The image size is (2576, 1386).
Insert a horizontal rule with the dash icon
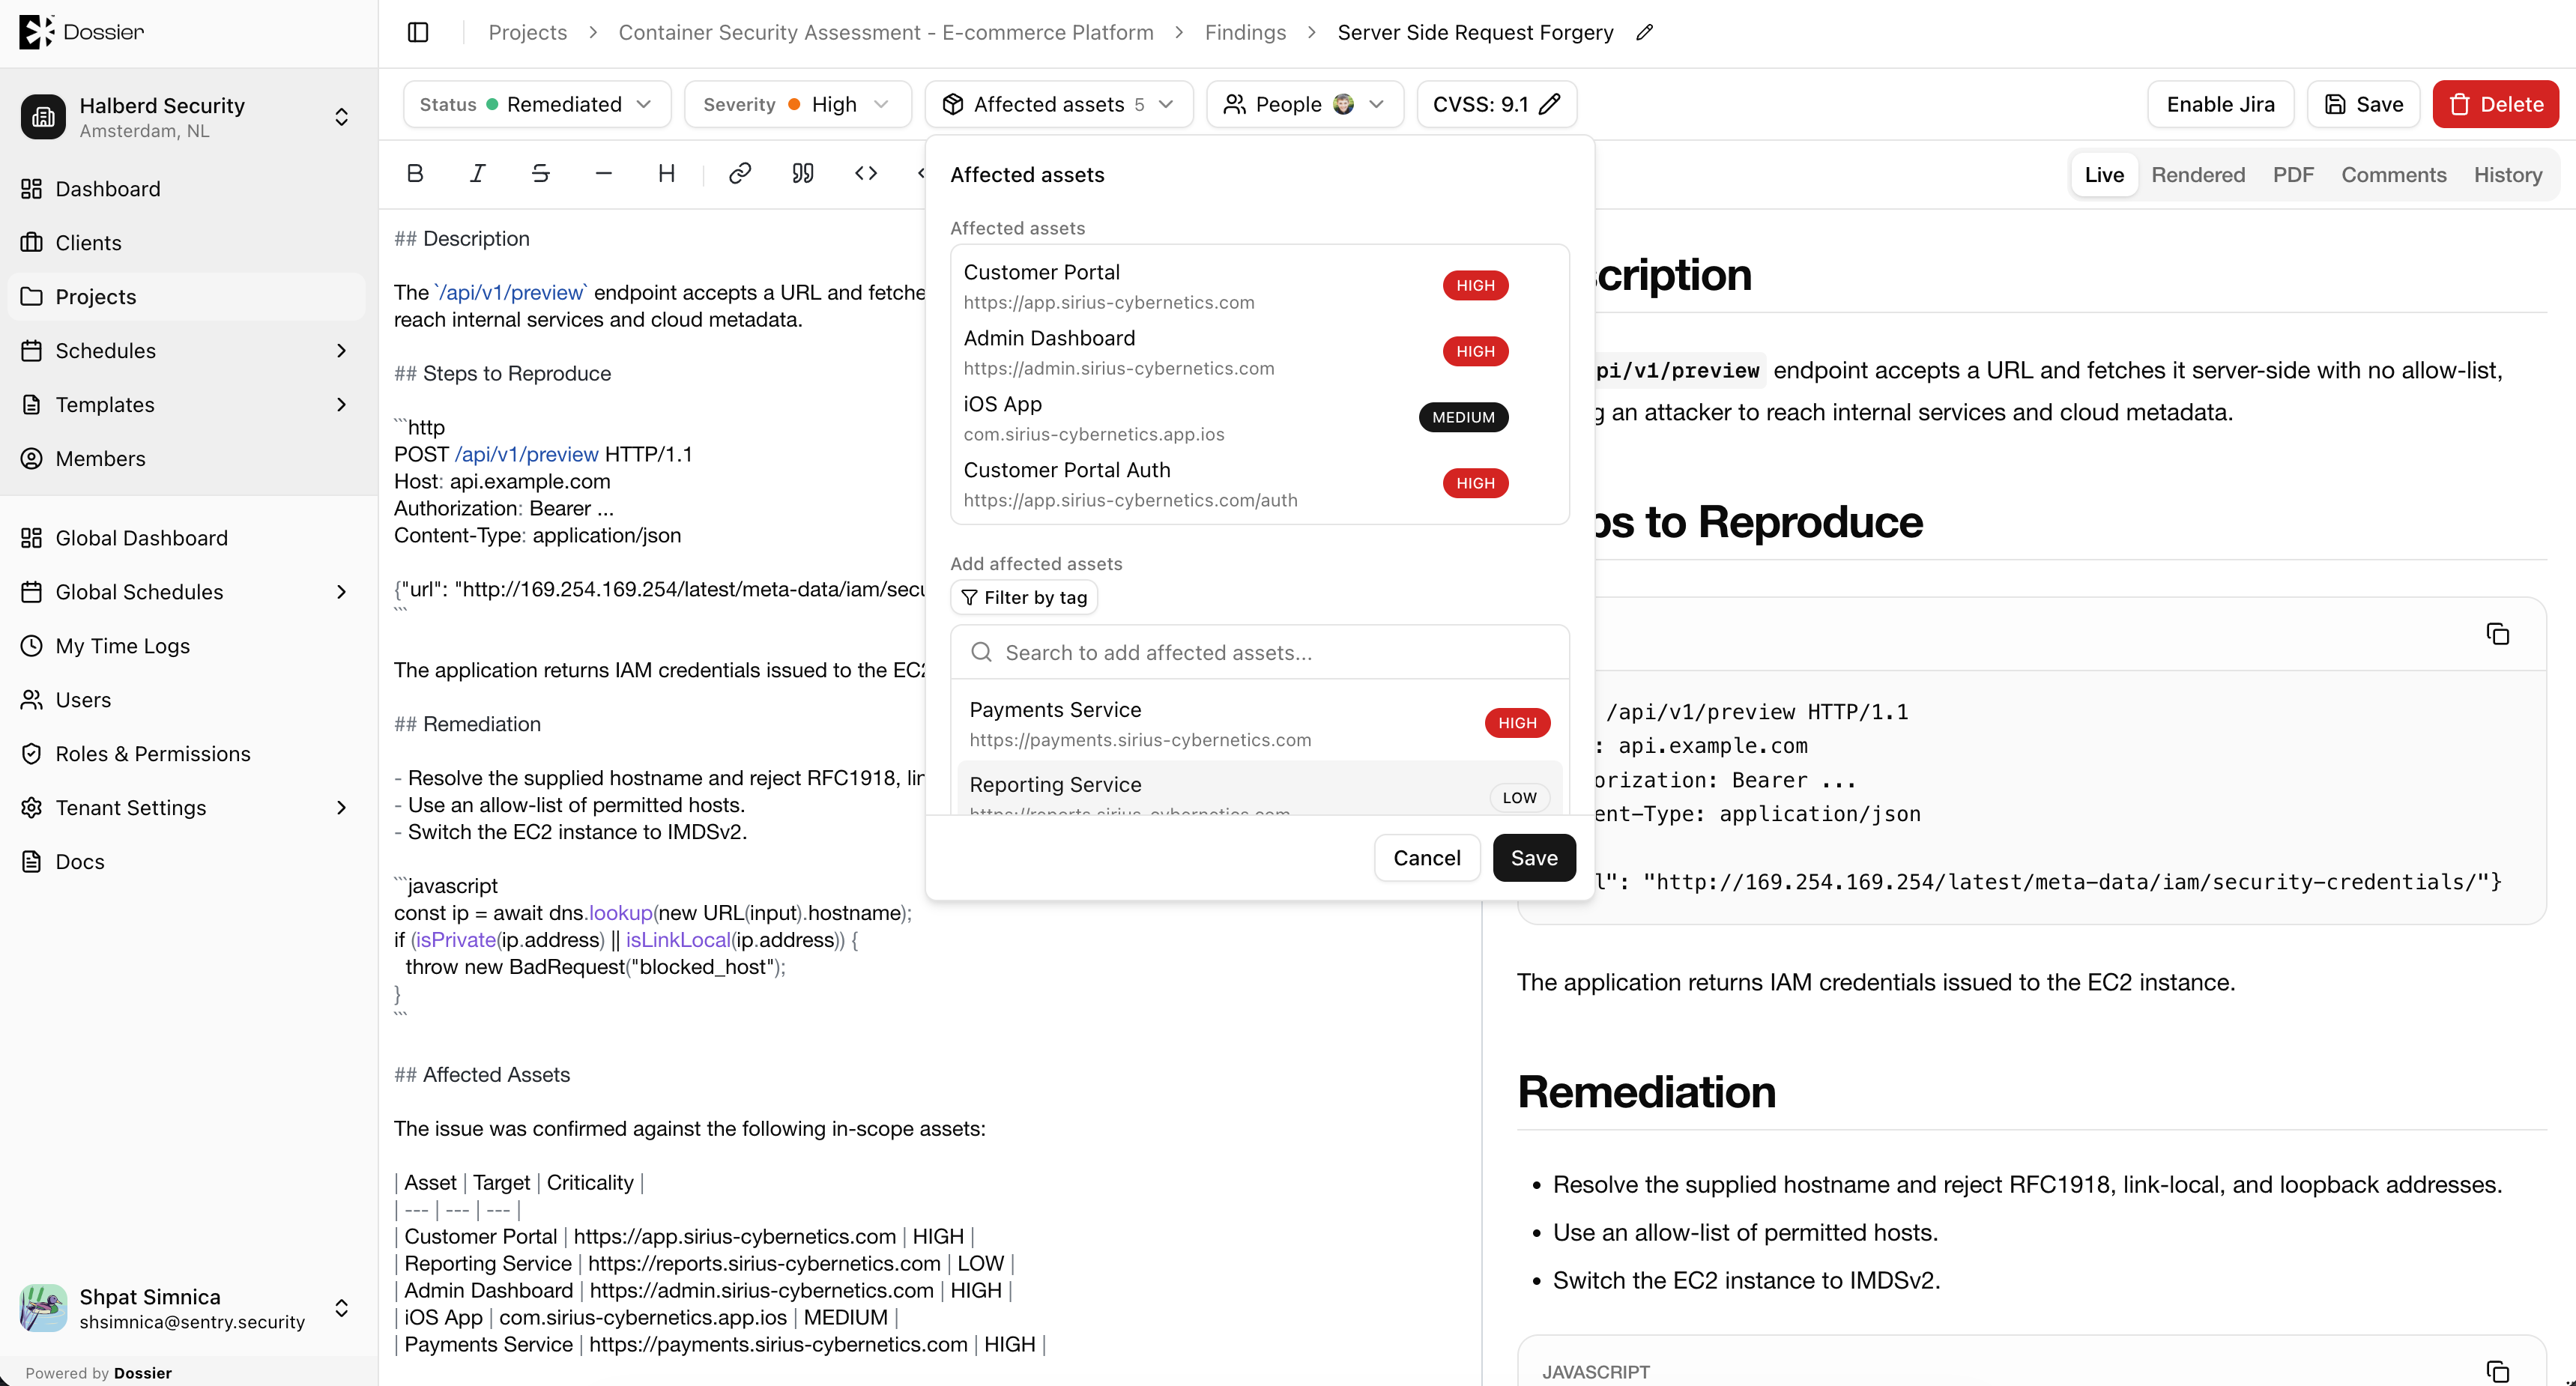click(603, 174)
